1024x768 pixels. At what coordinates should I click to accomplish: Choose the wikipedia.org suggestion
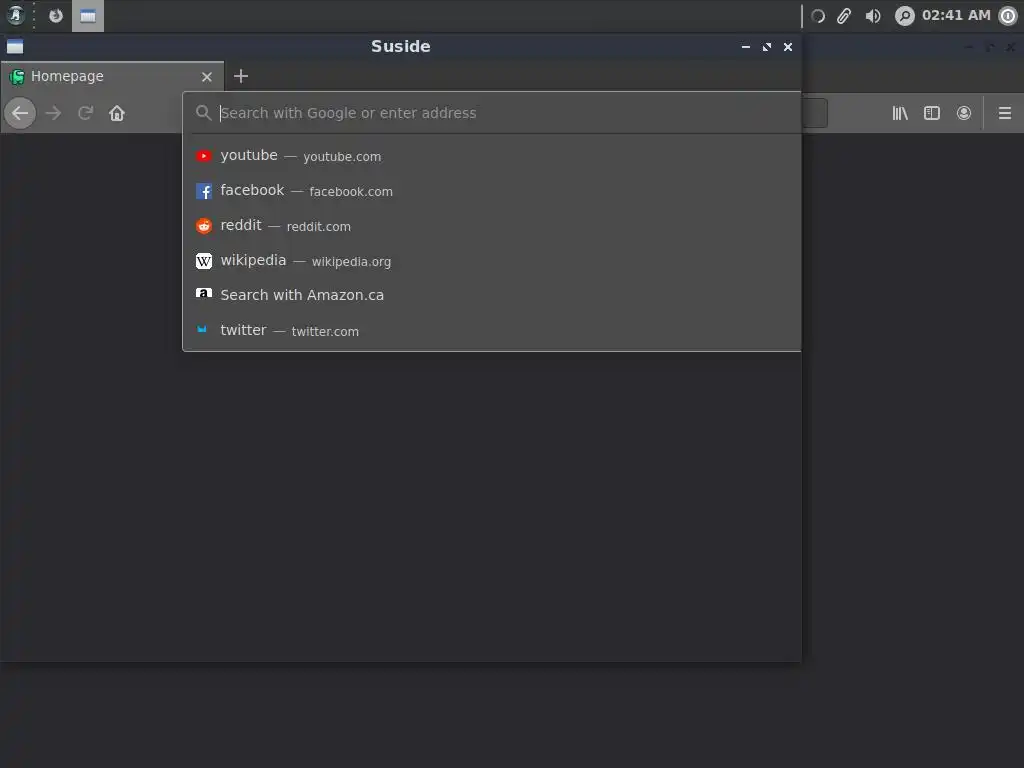point(492,261)
